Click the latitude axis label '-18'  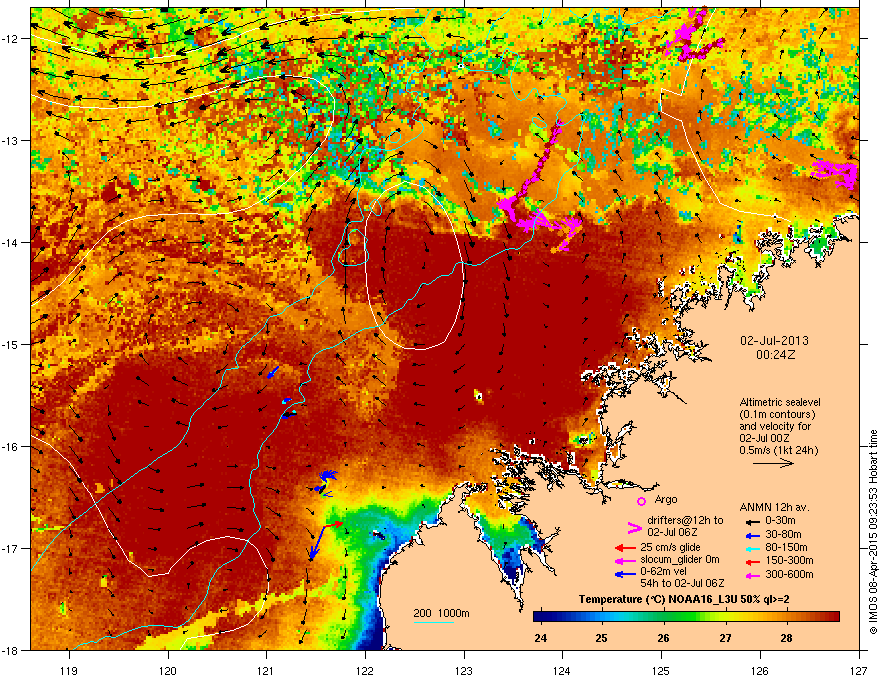(x=10, y=650)
